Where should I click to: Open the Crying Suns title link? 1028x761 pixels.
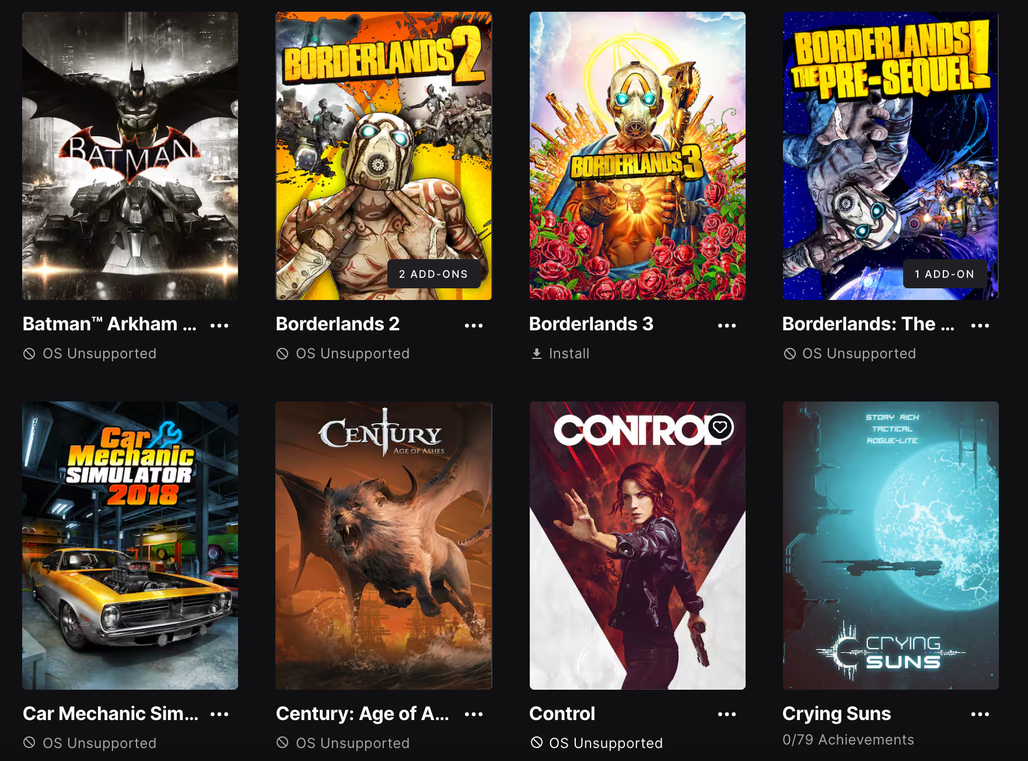[x=837, y=713]
